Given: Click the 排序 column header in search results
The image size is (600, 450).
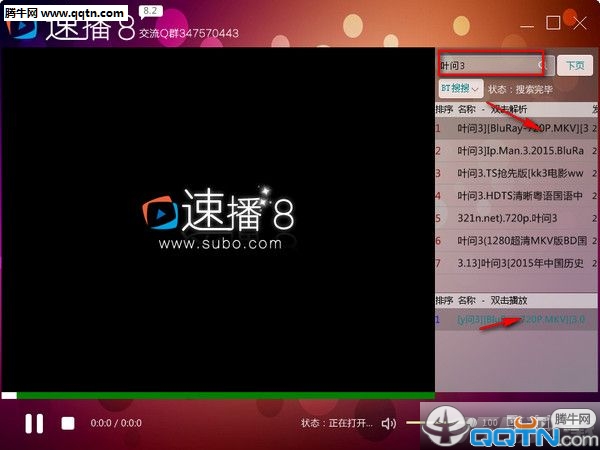Looking at the screenshot, I should tap(444, 109).
